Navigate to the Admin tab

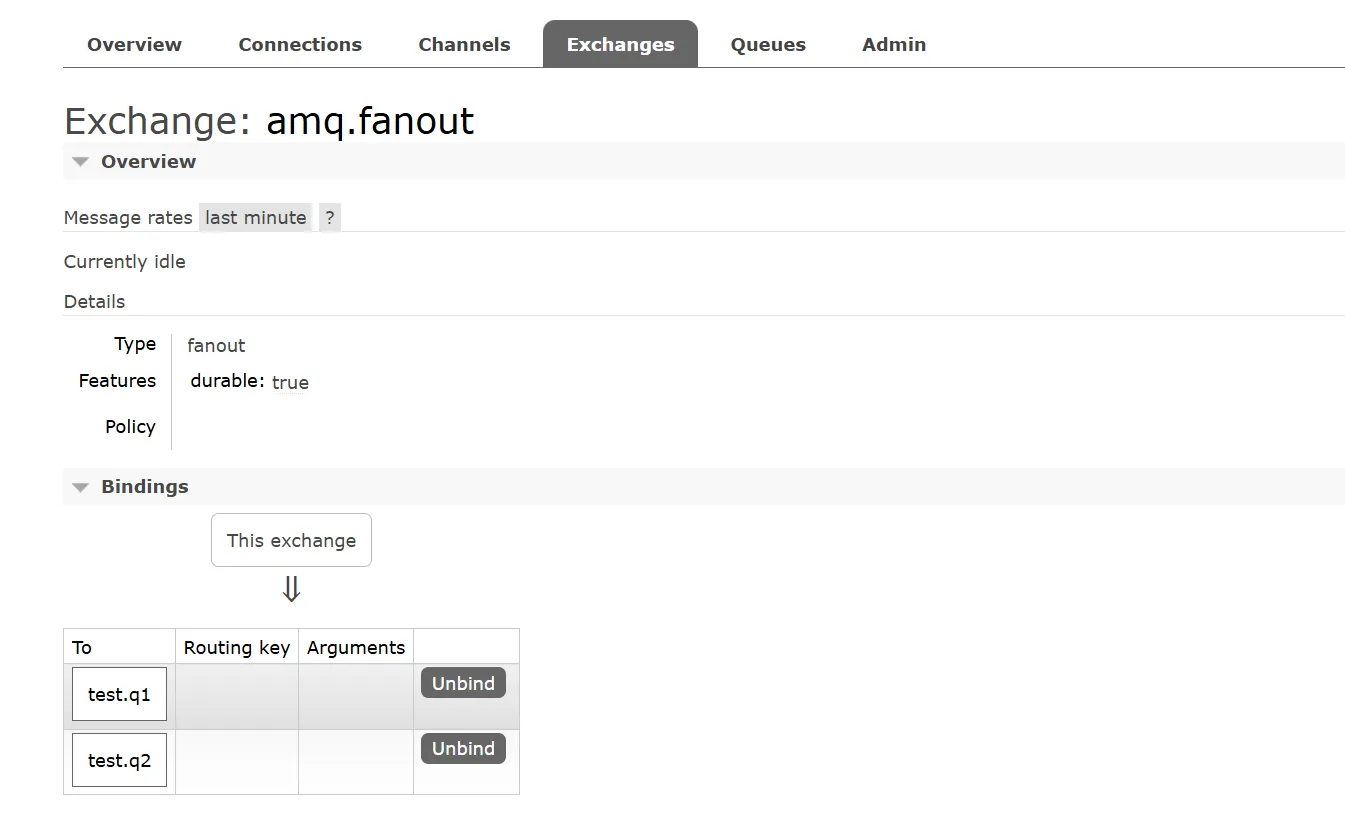point(894,45)
